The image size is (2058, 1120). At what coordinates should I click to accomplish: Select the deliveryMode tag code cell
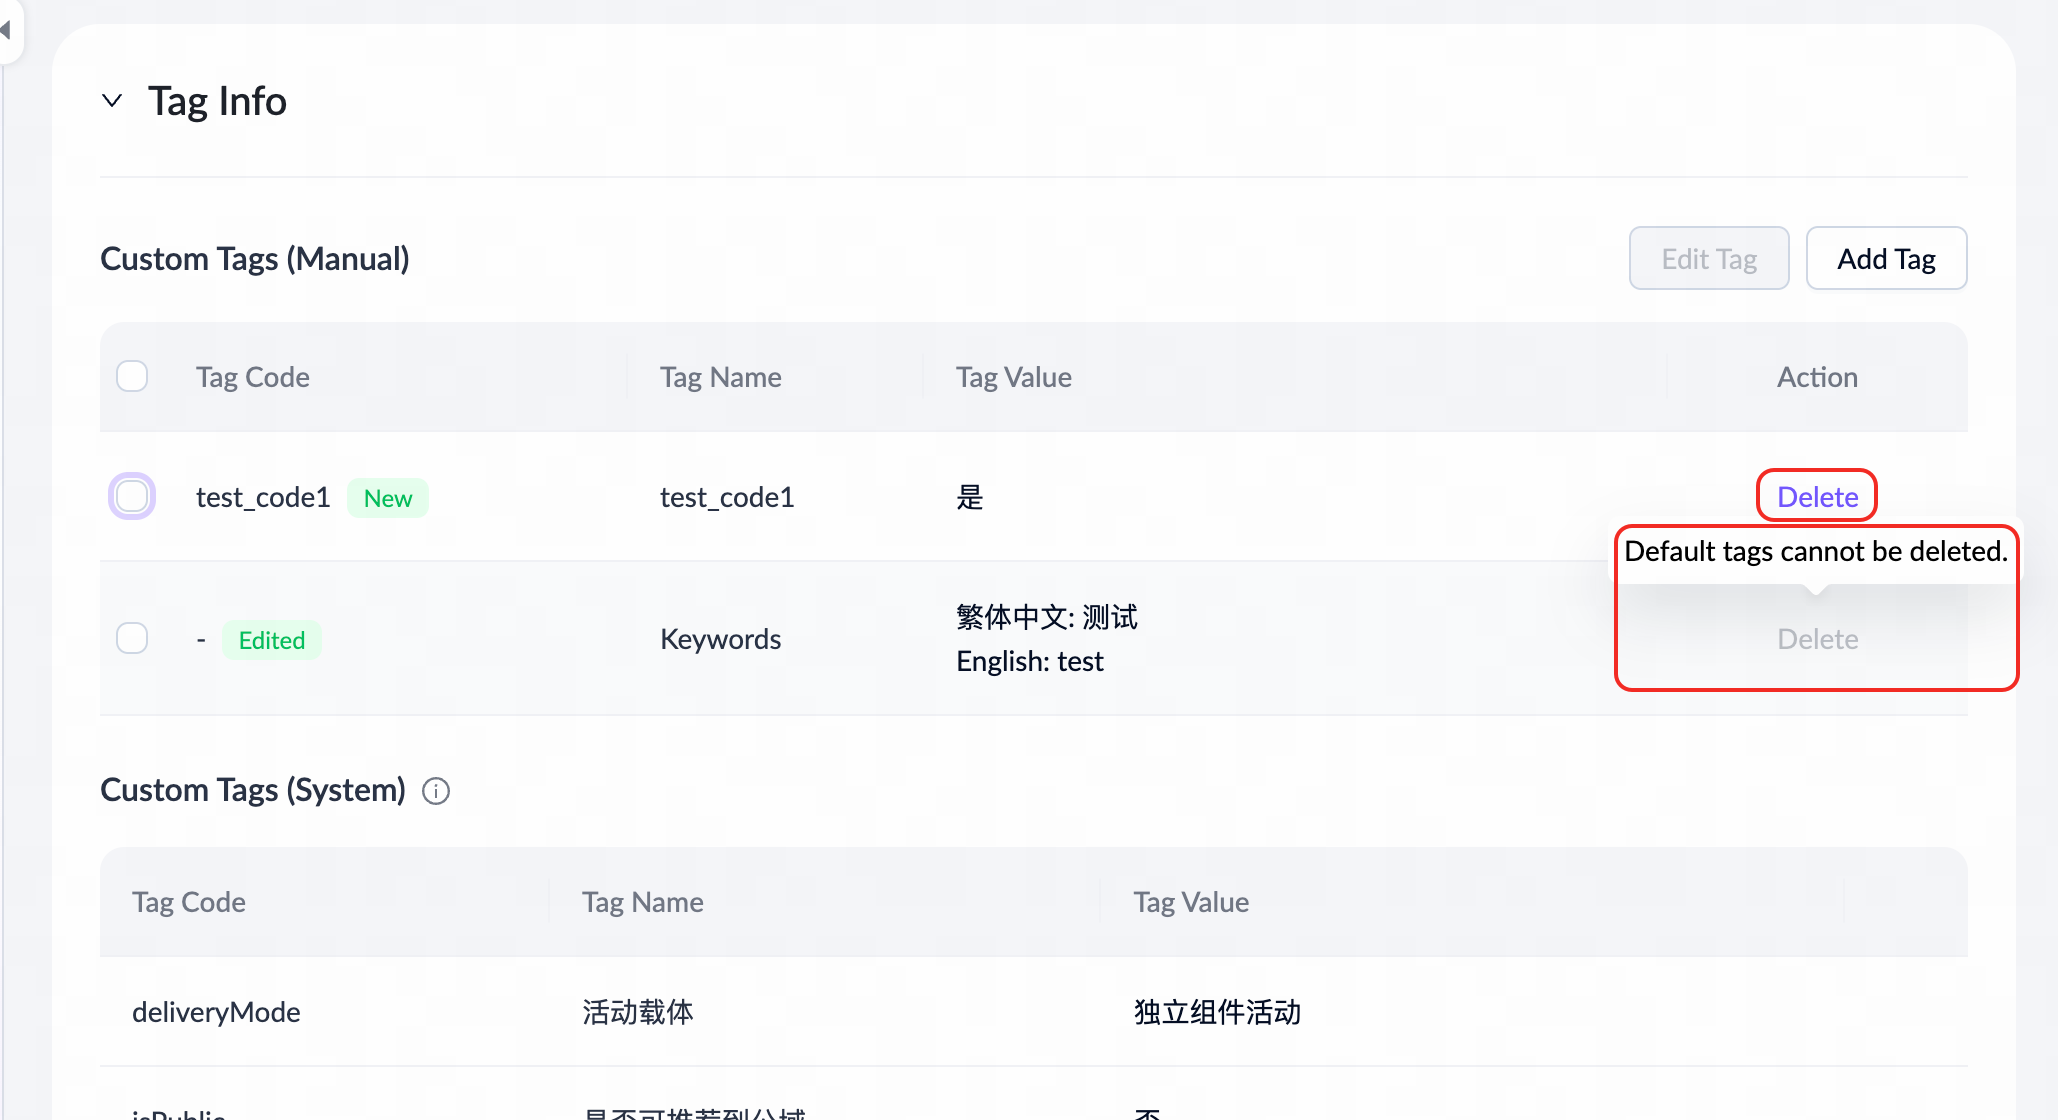216,1012
